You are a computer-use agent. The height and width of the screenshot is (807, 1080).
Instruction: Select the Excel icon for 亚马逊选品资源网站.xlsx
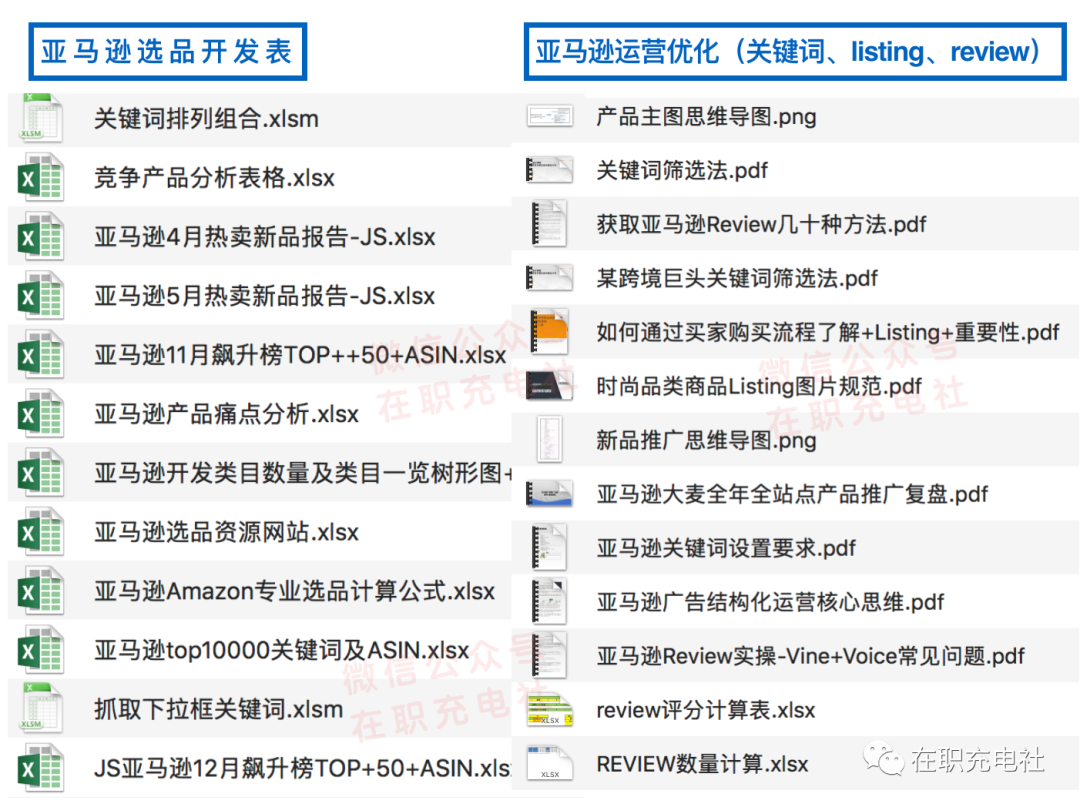point(41,532)
